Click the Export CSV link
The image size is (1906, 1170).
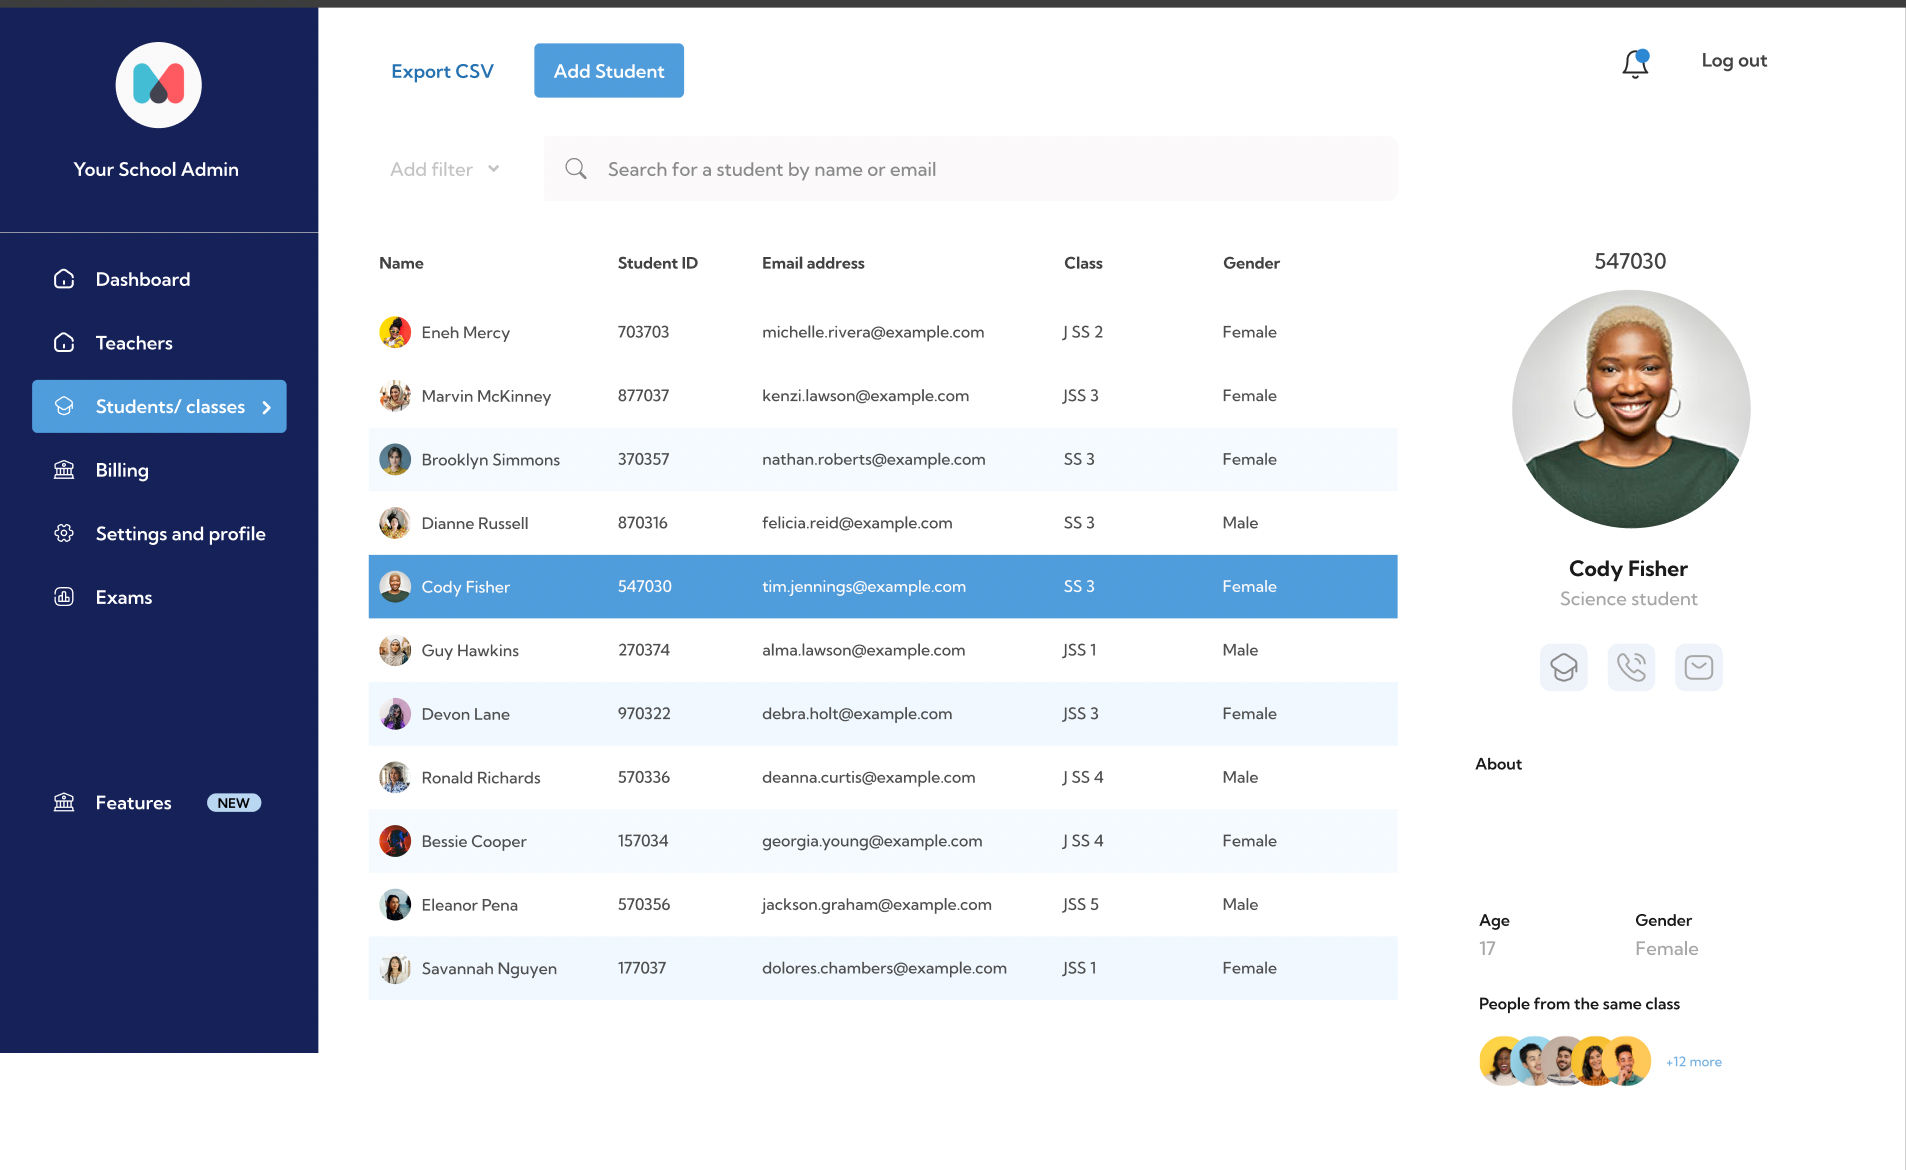point(442,71)
